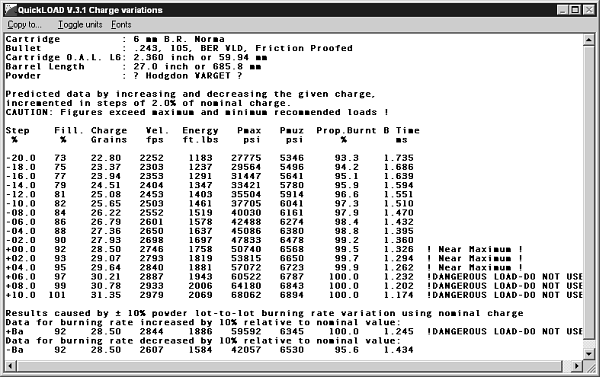
Task: Click velocity value '2303' fps
Action: point(152,167)
